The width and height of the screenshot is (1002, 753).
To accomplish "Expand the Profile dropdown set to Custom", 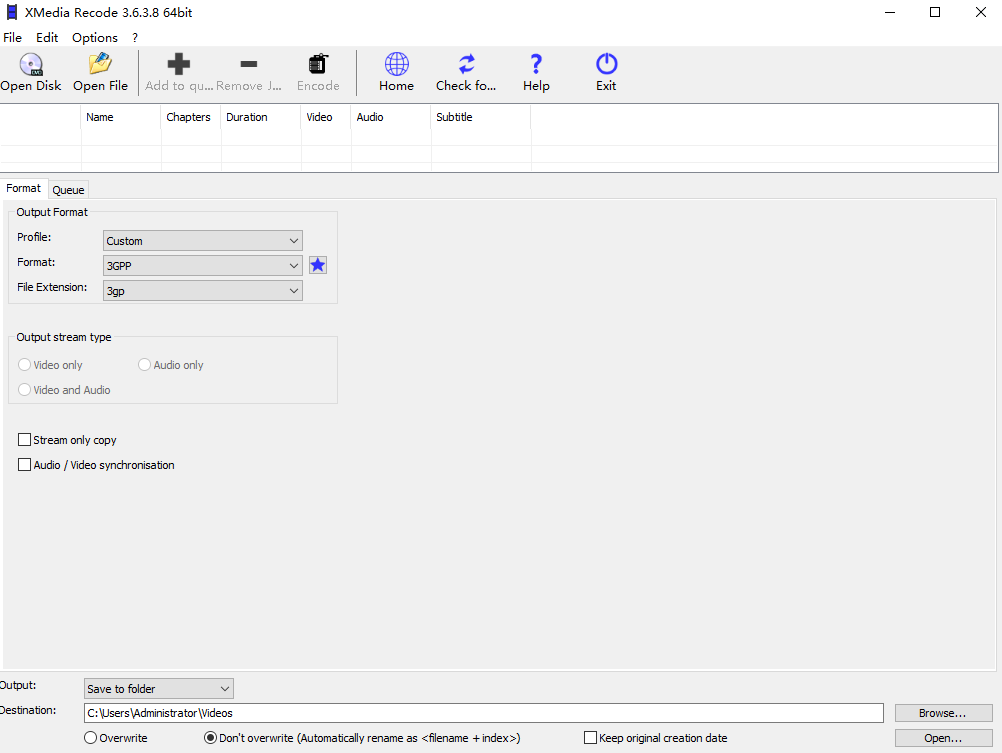I will pyautogui.click(x=203, y=240).
